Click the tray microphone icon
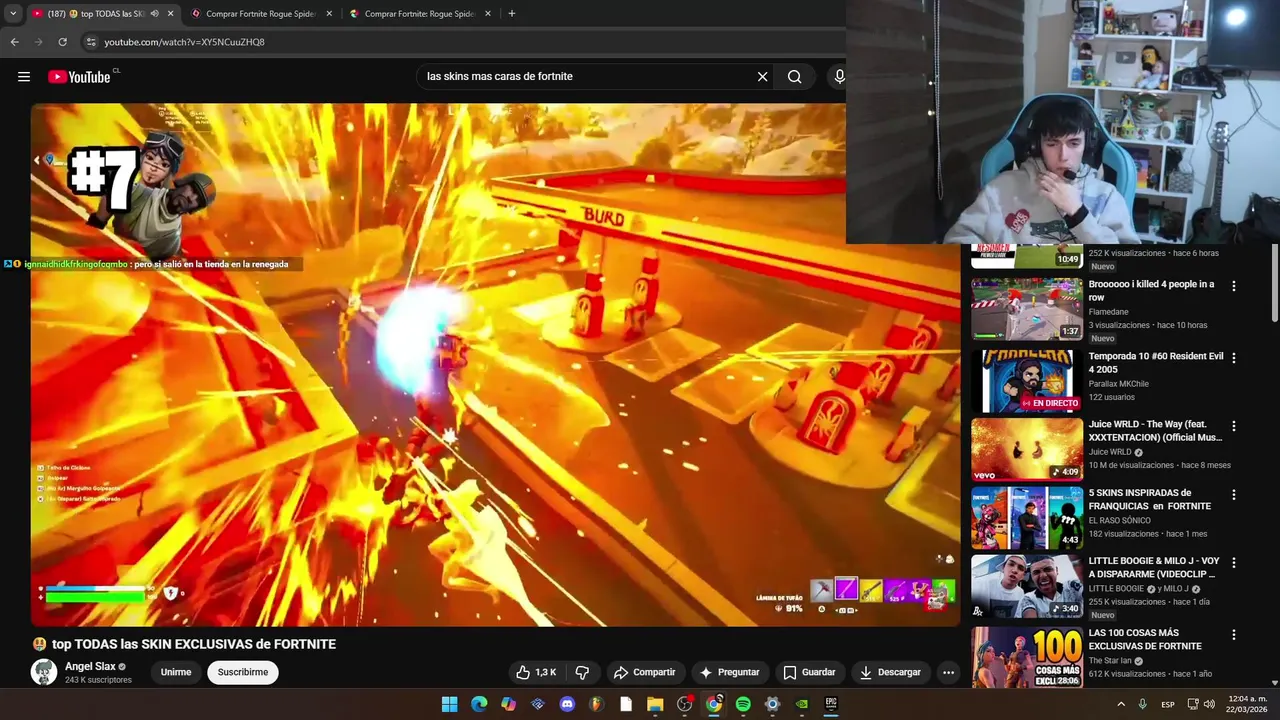The image size is (1280, 720). click(1143, 704)
